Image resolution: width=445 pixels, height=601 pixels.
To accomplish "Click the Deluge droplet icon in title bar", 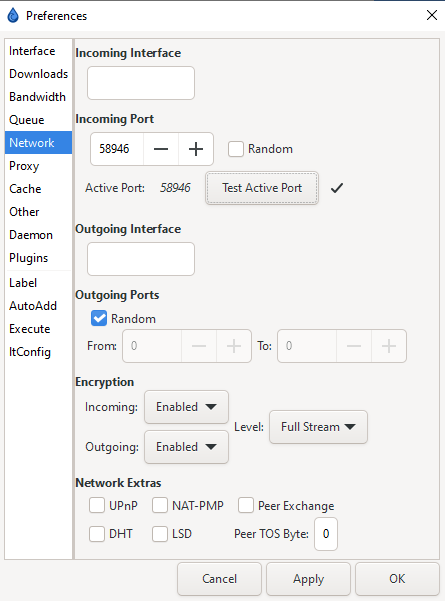I will 13,16.
